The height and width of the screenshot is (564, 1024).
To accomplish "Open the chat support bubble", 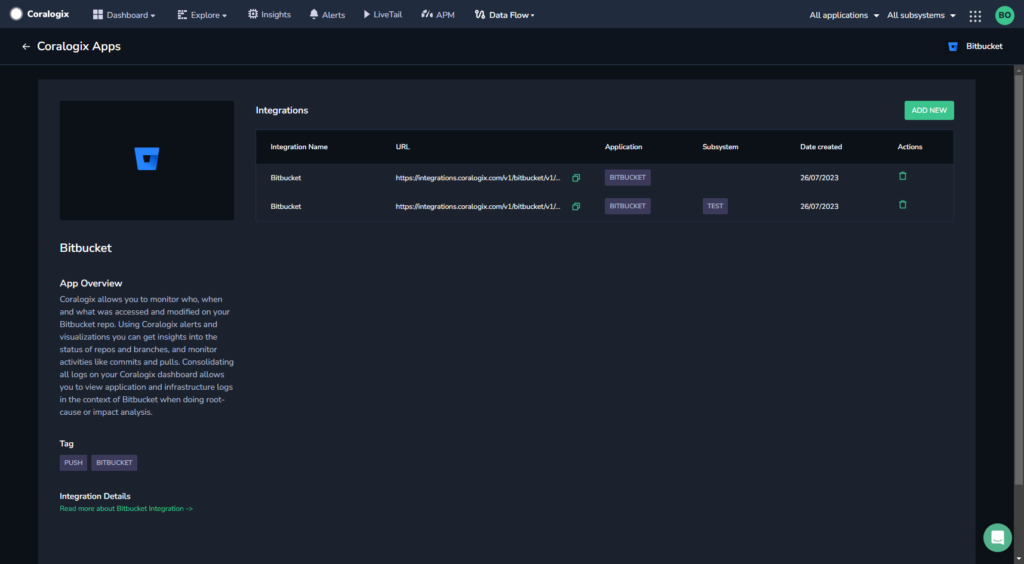I will click(x=997, y=537).
